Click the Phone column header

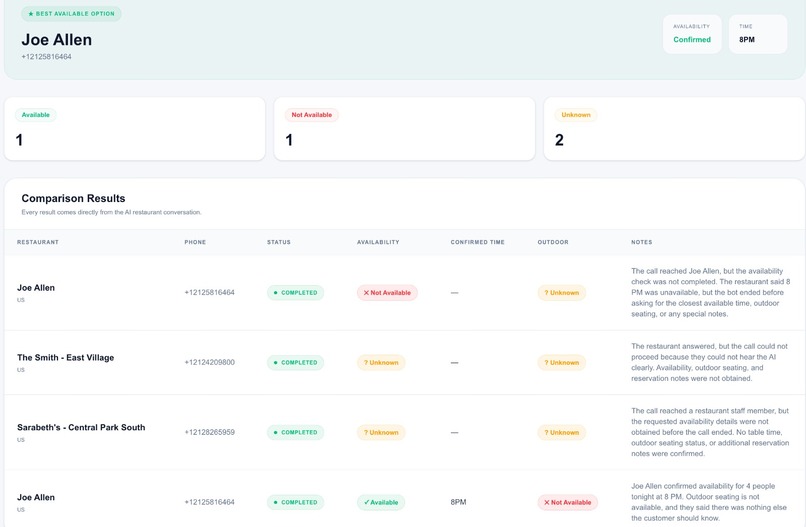click(195, 242)
